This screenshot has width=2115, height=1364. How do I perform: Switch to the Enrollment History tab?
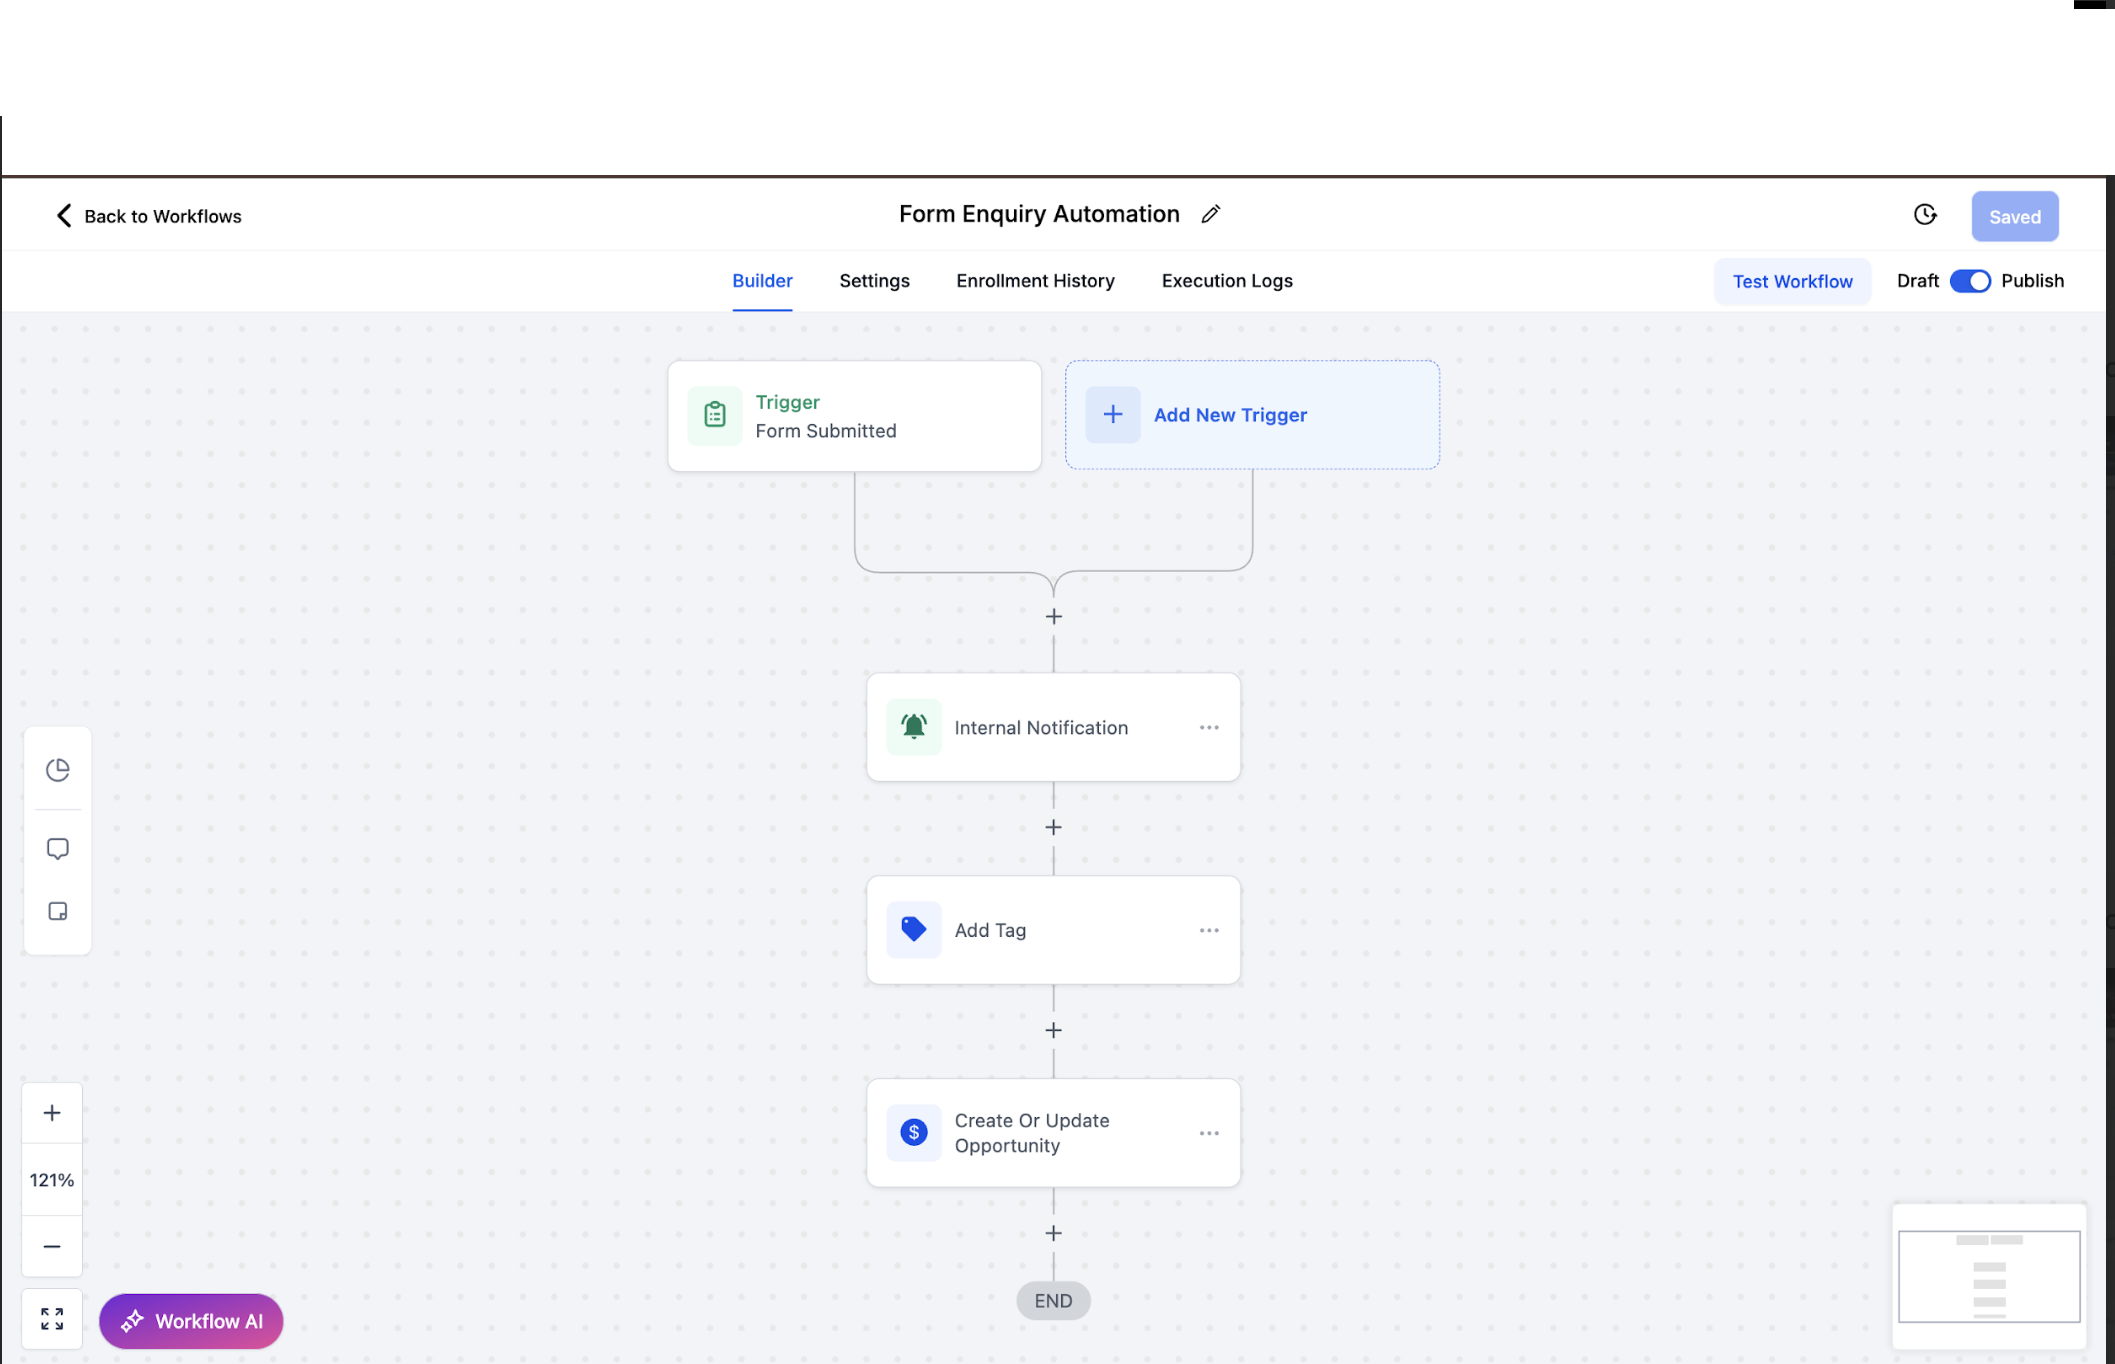click(1035, 281)
